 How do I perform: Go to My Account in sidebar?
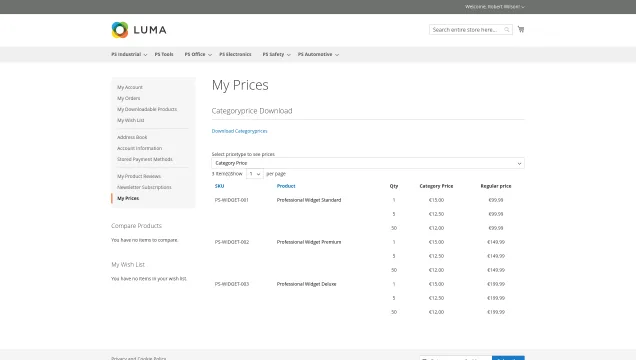(x=130, y=87)
